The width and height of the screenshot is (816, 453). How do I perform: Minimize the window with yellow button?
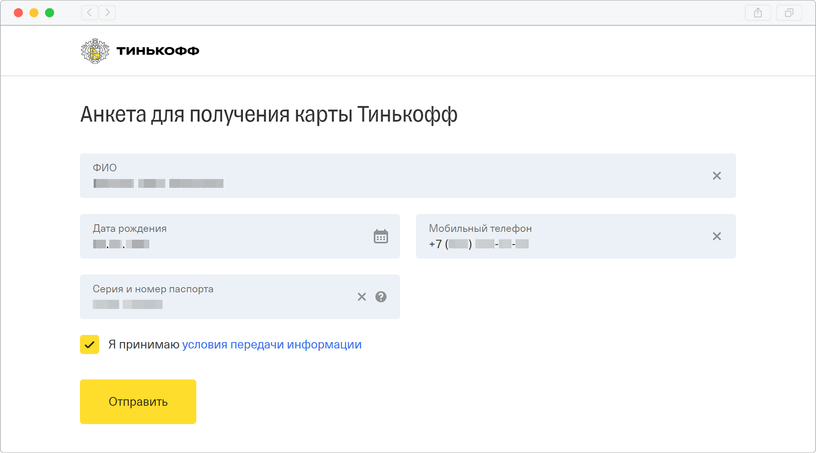[x=34, y=12]
